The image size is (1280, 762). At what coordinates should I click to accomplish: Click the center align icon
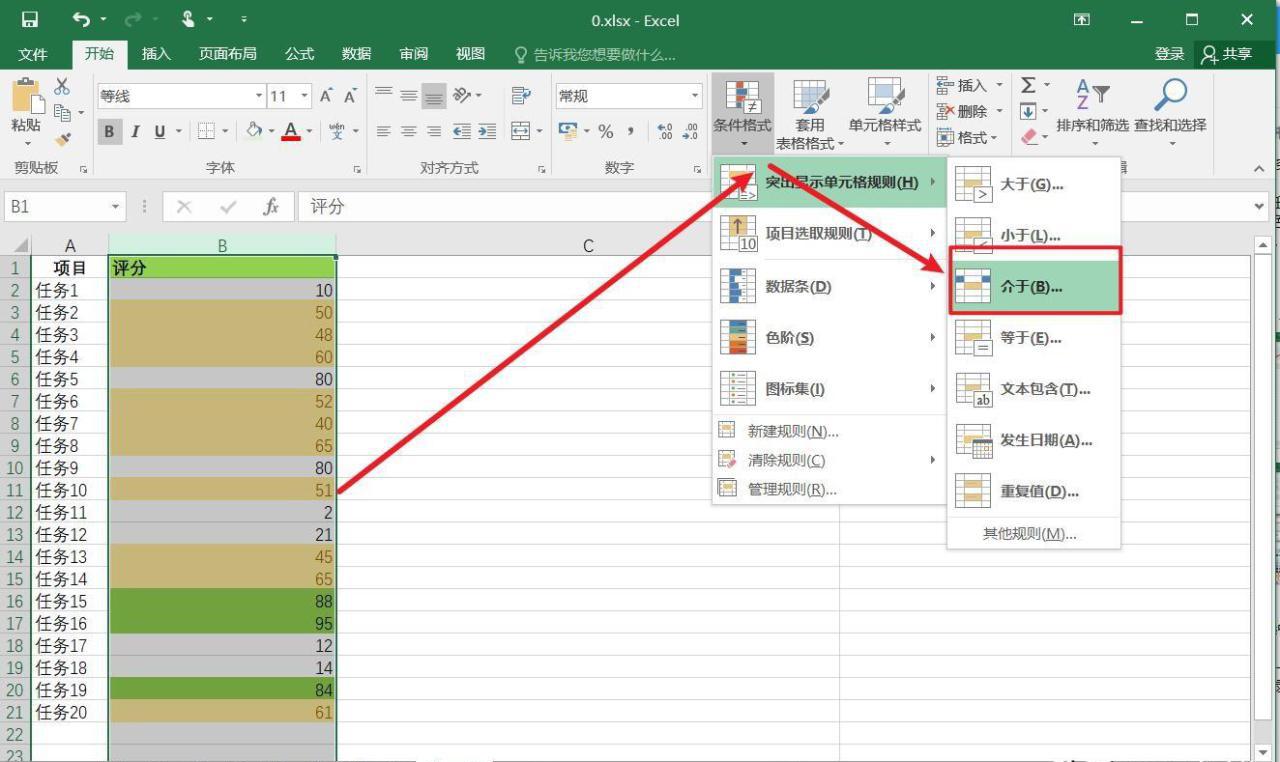409,131
